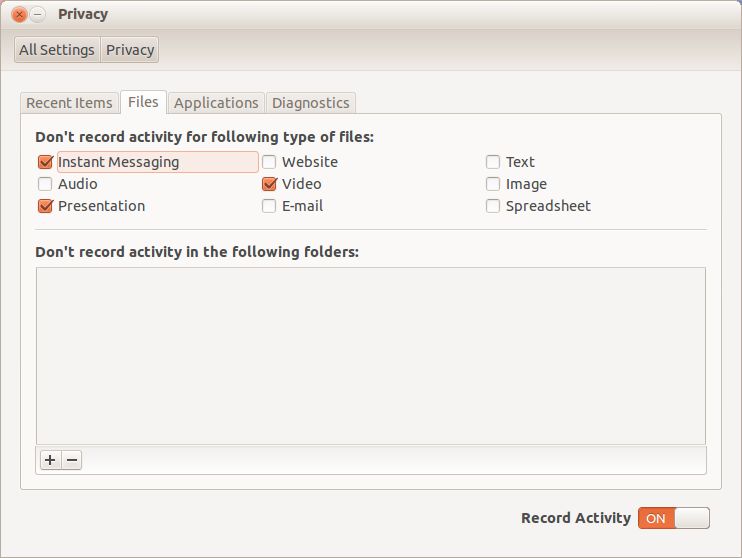Click the Privacy breadcrumb button

coord(130,50)
